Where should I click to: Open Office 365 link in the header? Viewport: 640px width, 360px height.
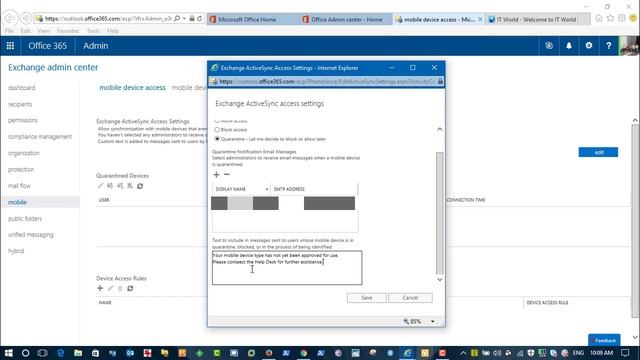coord(47,46)
